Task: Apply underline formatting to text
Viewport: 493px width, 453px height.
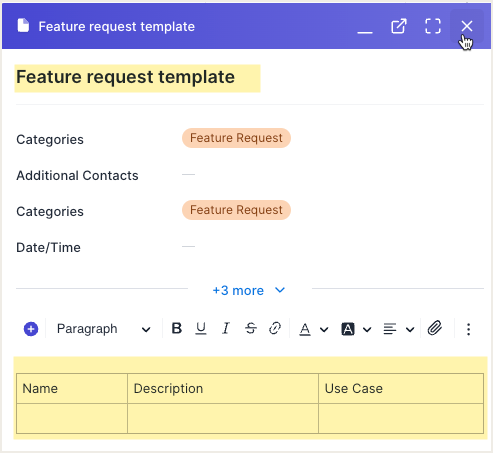Action: 201,329
